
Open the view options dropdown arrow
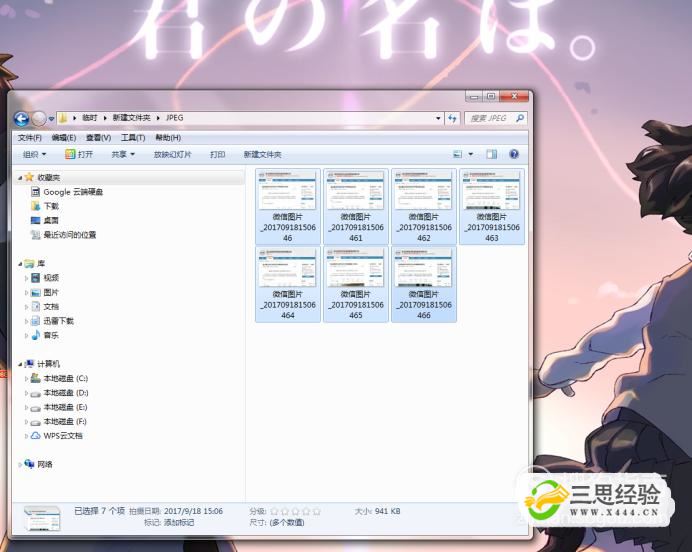point(470,154)
